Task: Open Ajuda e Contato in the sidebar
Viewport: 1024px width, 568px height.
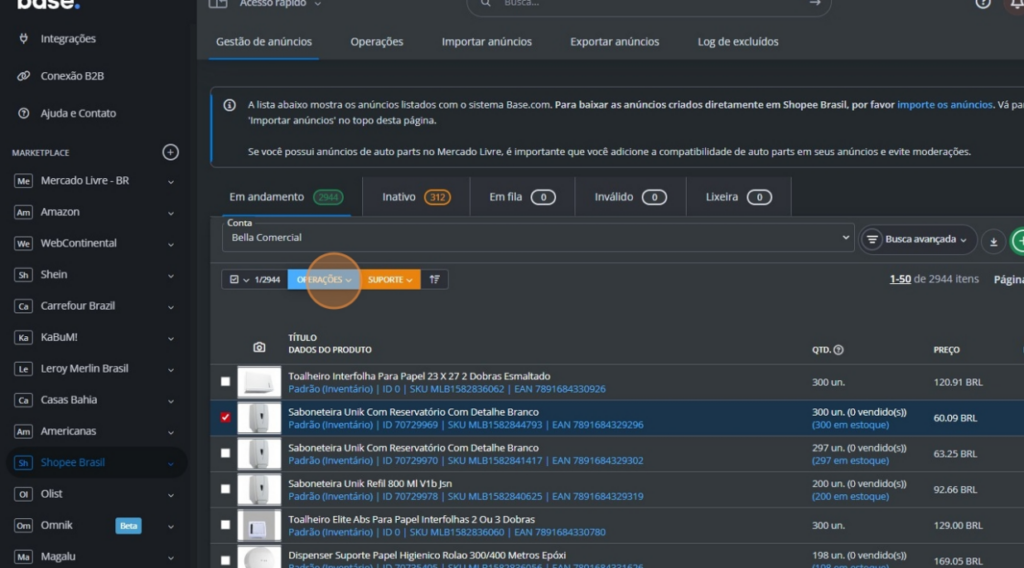Action: click(77, 114)
